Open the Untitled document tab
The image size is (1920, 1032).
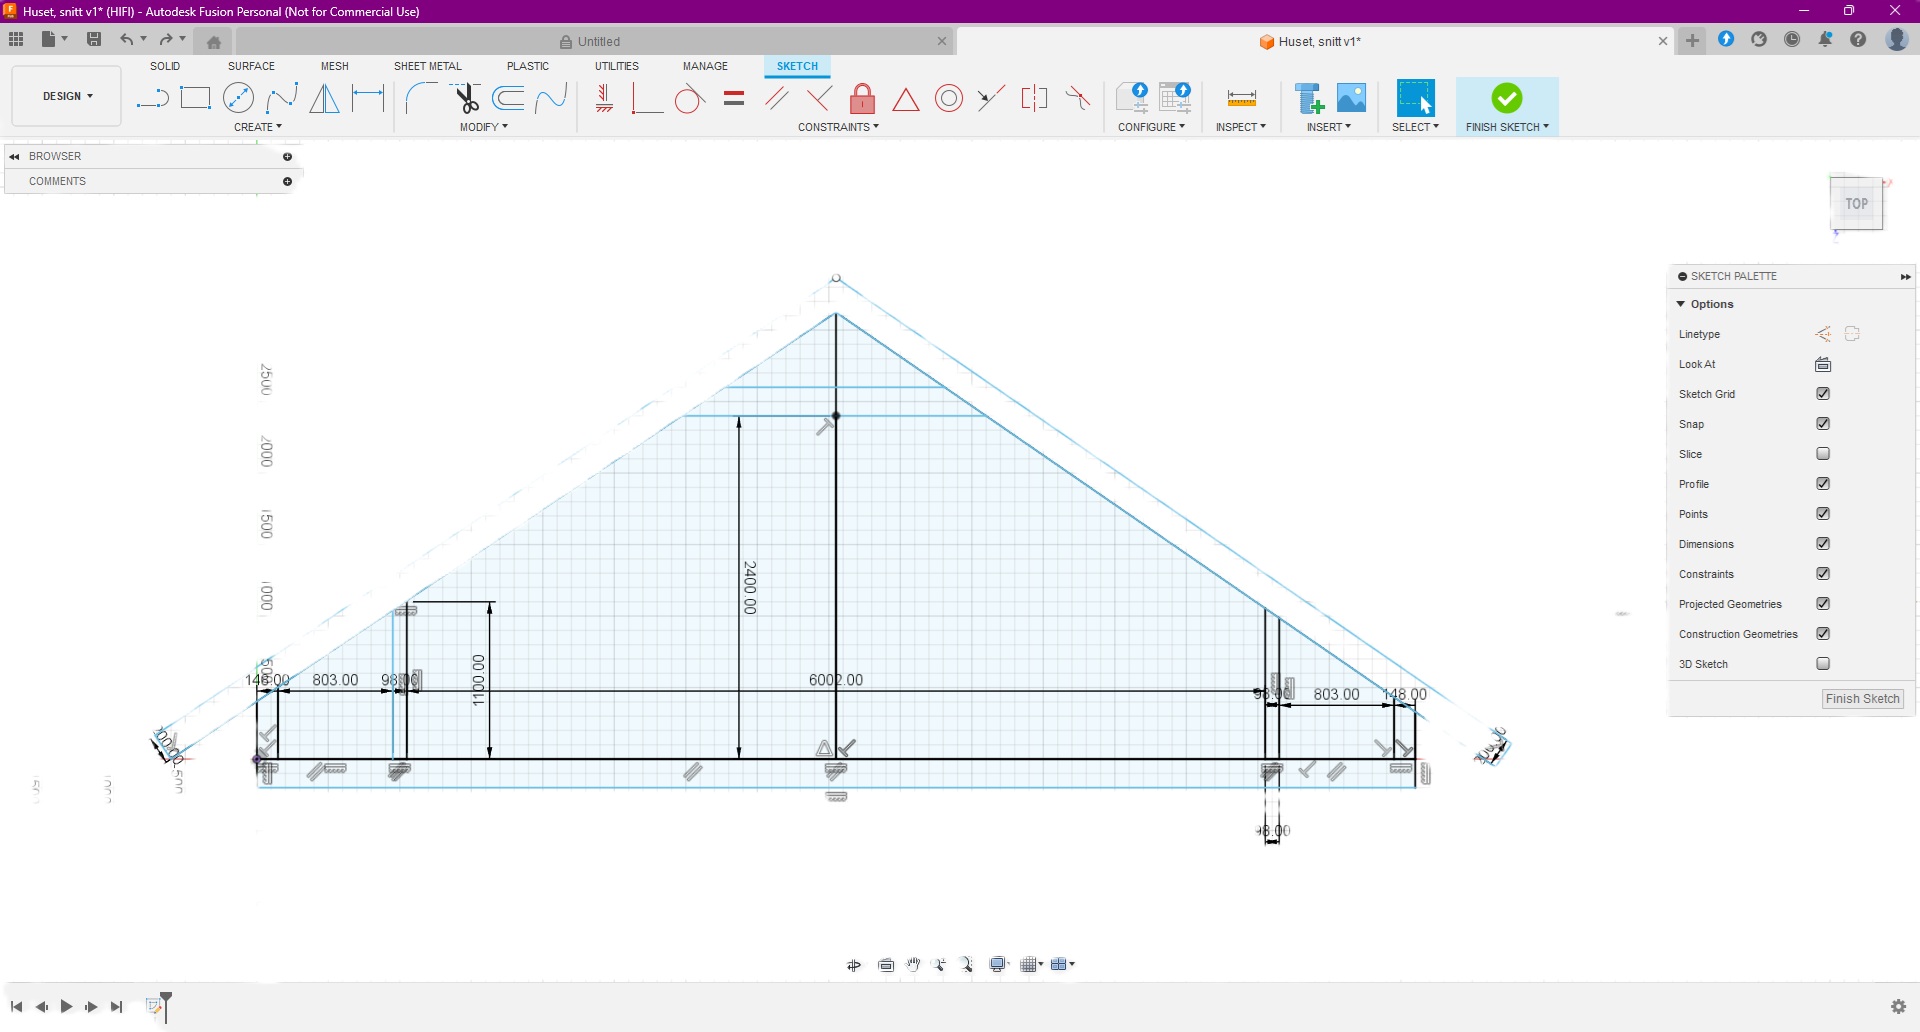pos(599,41)
